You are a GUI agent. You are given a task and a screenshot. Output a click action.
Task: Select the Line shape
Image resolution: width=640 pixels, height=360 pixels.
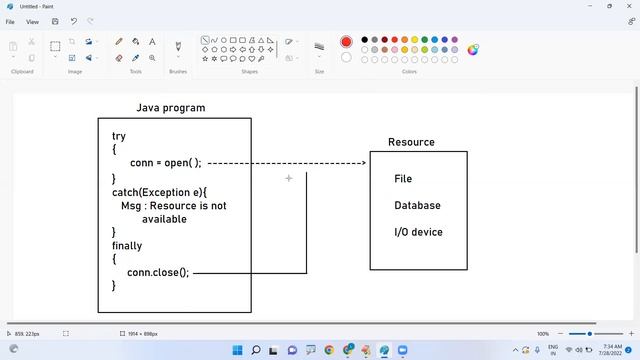pyautogui.click(x=205, y=40)
